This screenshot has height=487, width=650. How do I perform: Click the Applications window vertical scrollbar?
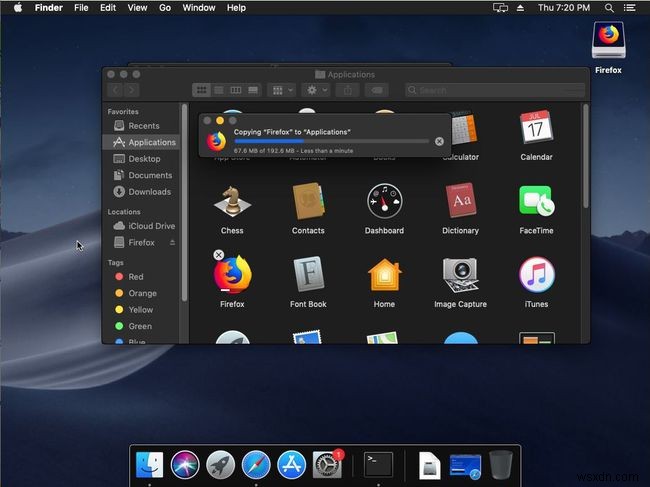coord(585,156)
